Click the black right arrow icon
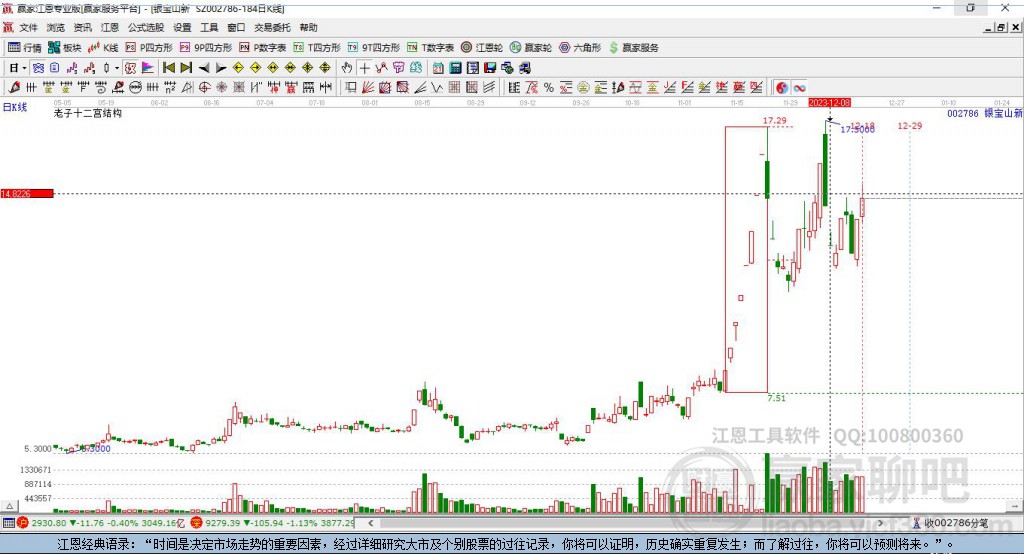 (x=221, y=68)
